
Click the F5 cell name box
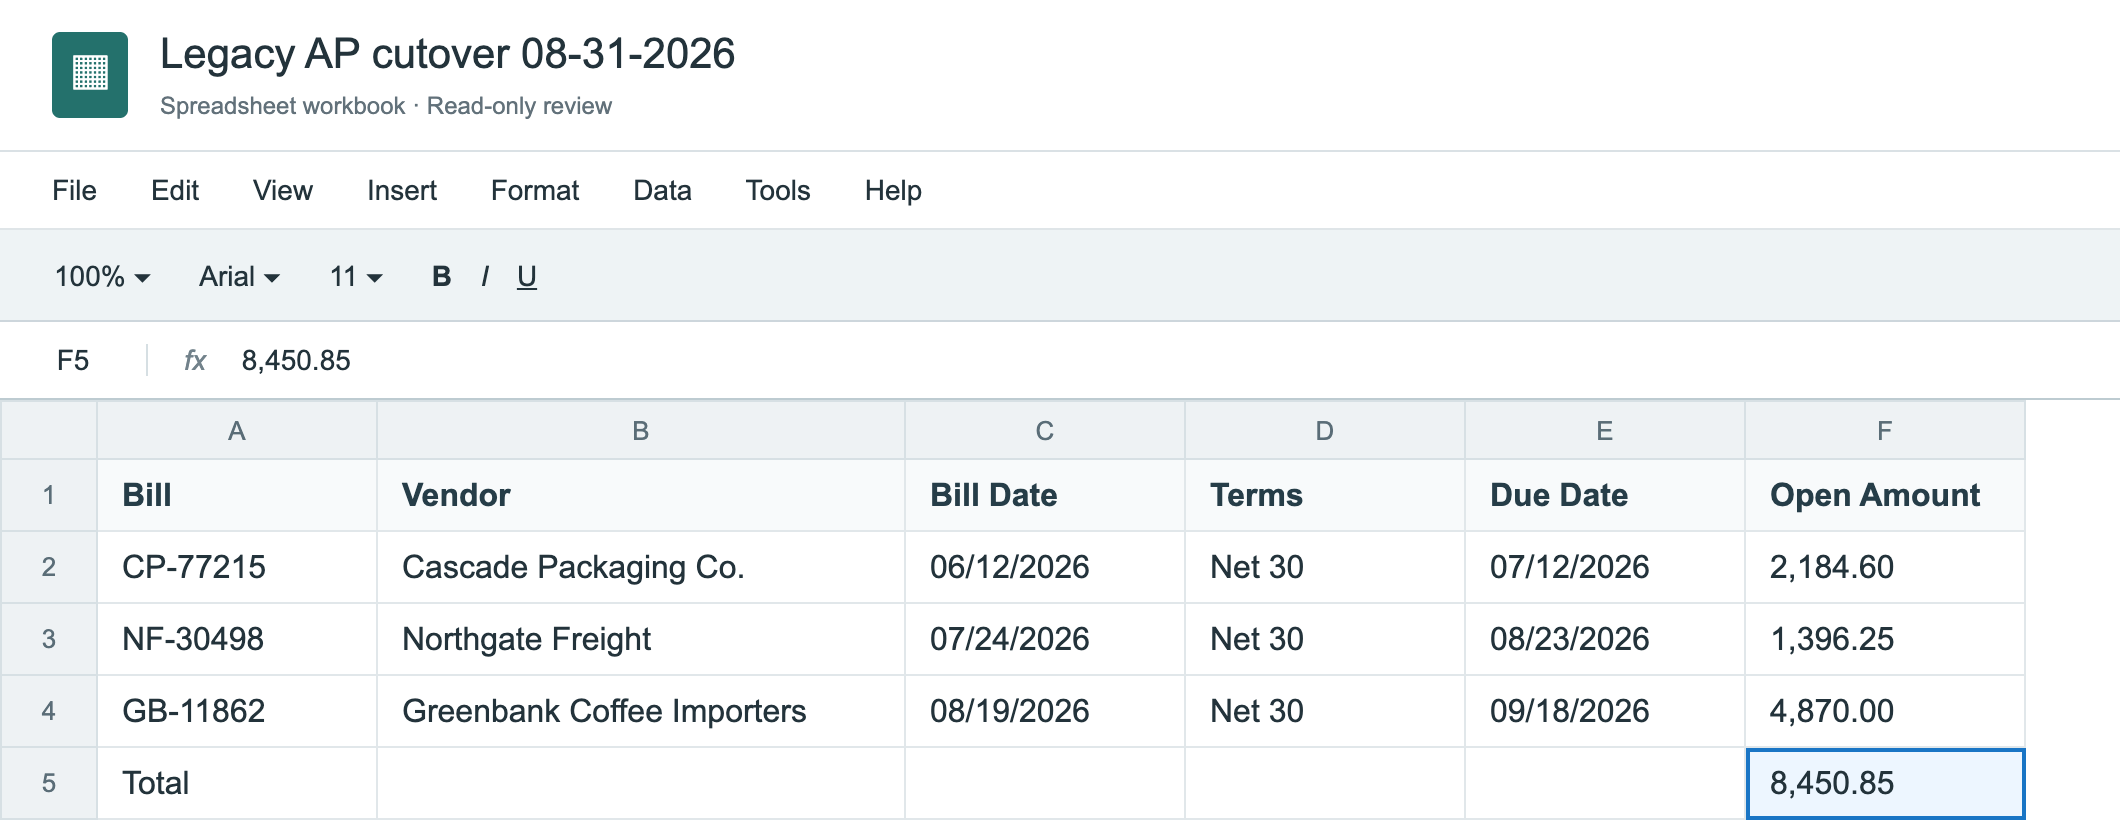coord(73,360)
